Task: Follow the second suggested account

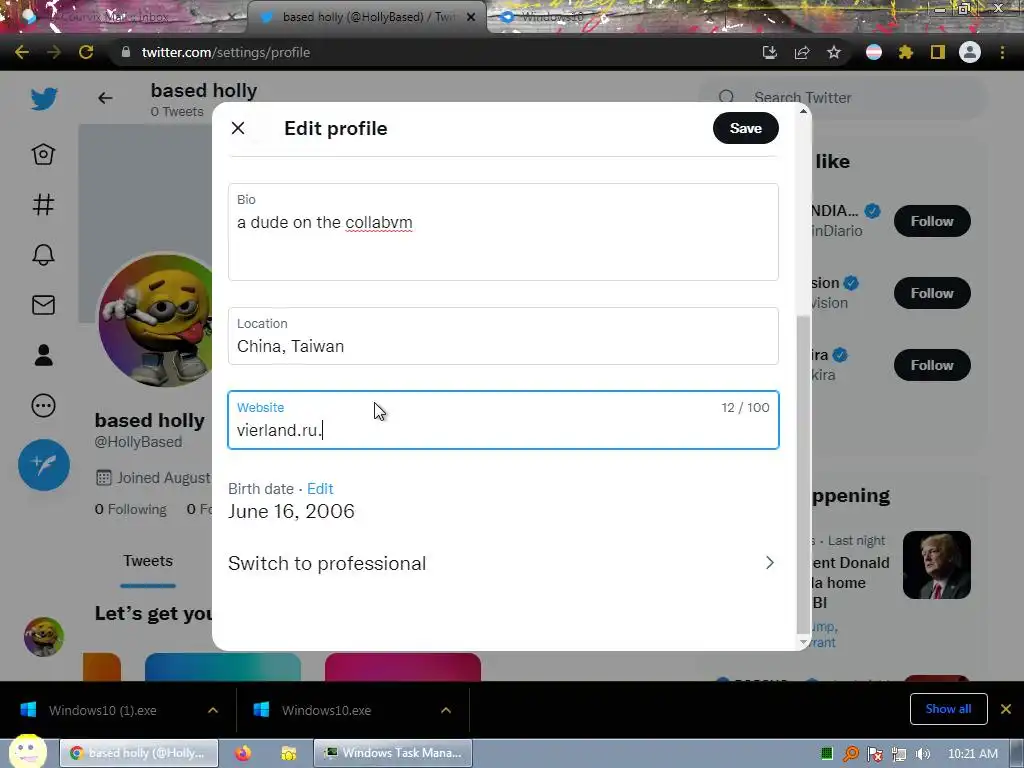Action: tap(932, 293)
